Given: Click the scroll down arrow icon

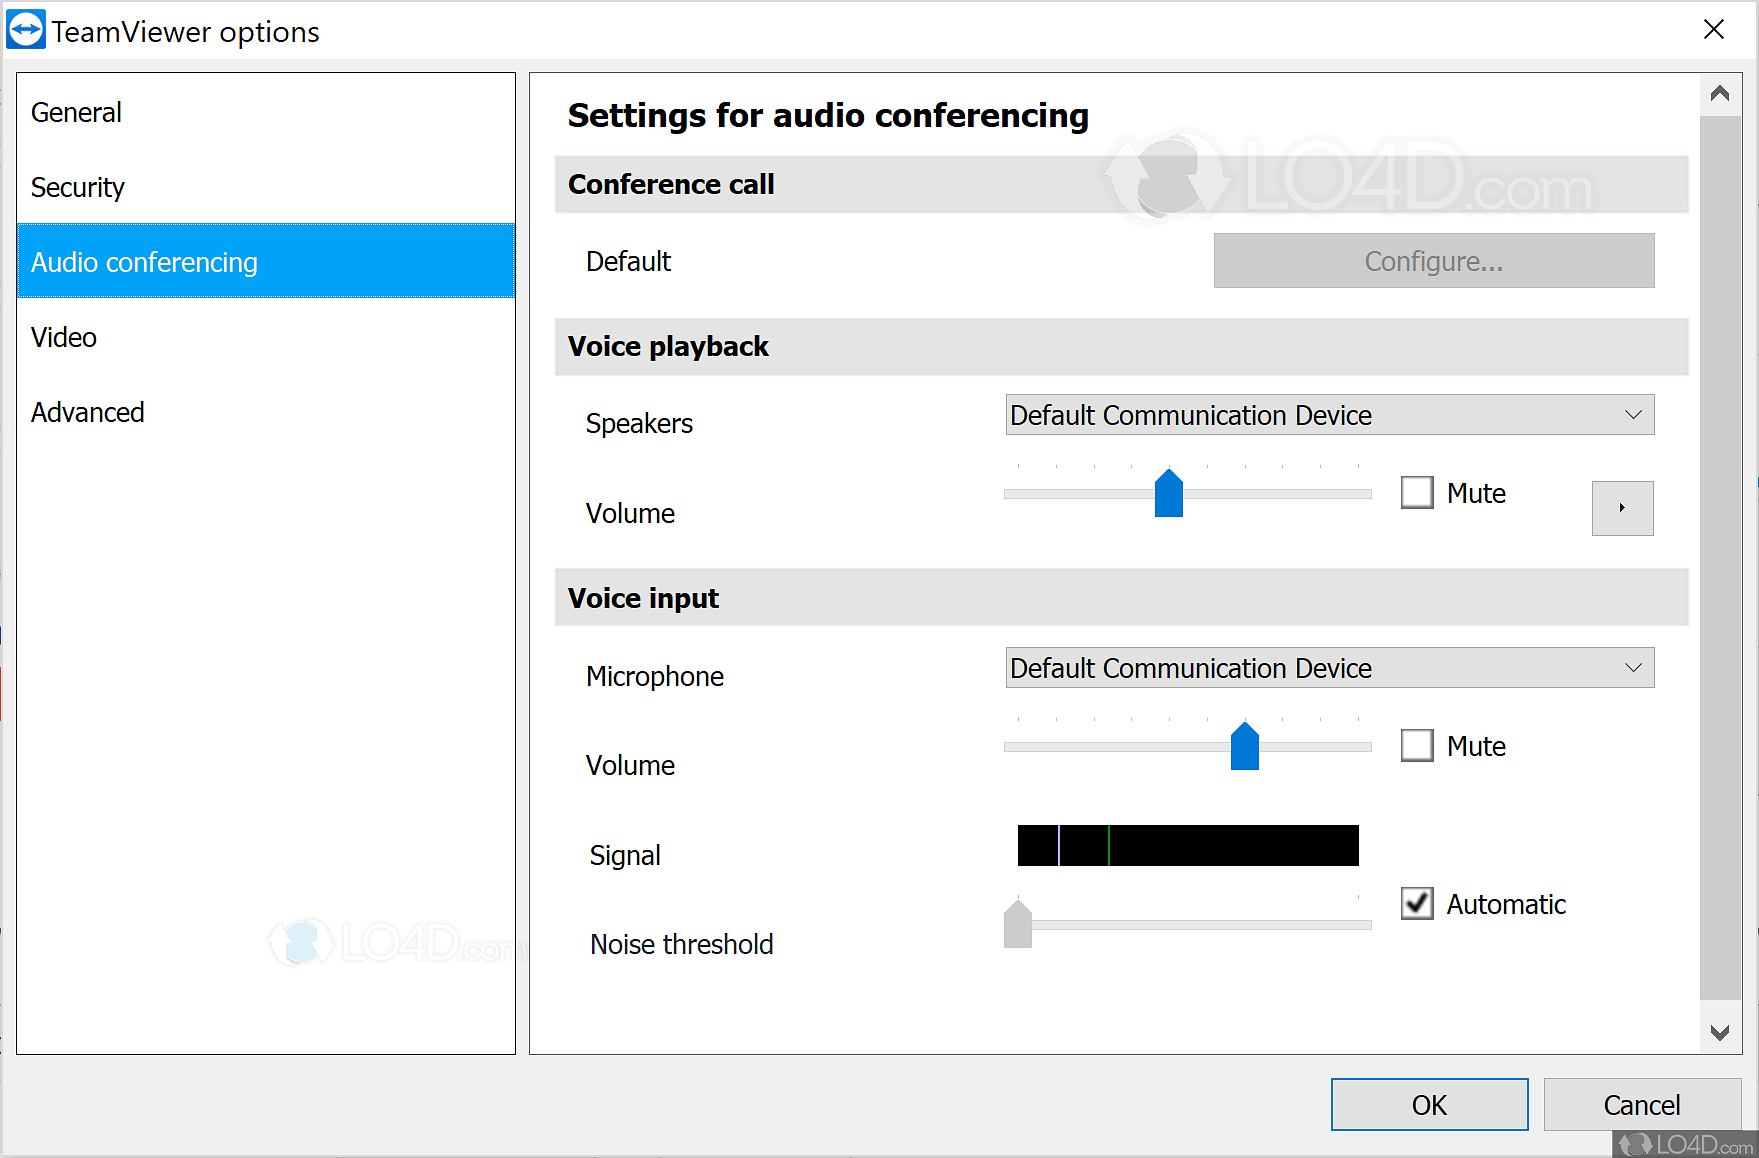Looking at the screenshot, I should pyautogui.click(x=1719, y=1033).
